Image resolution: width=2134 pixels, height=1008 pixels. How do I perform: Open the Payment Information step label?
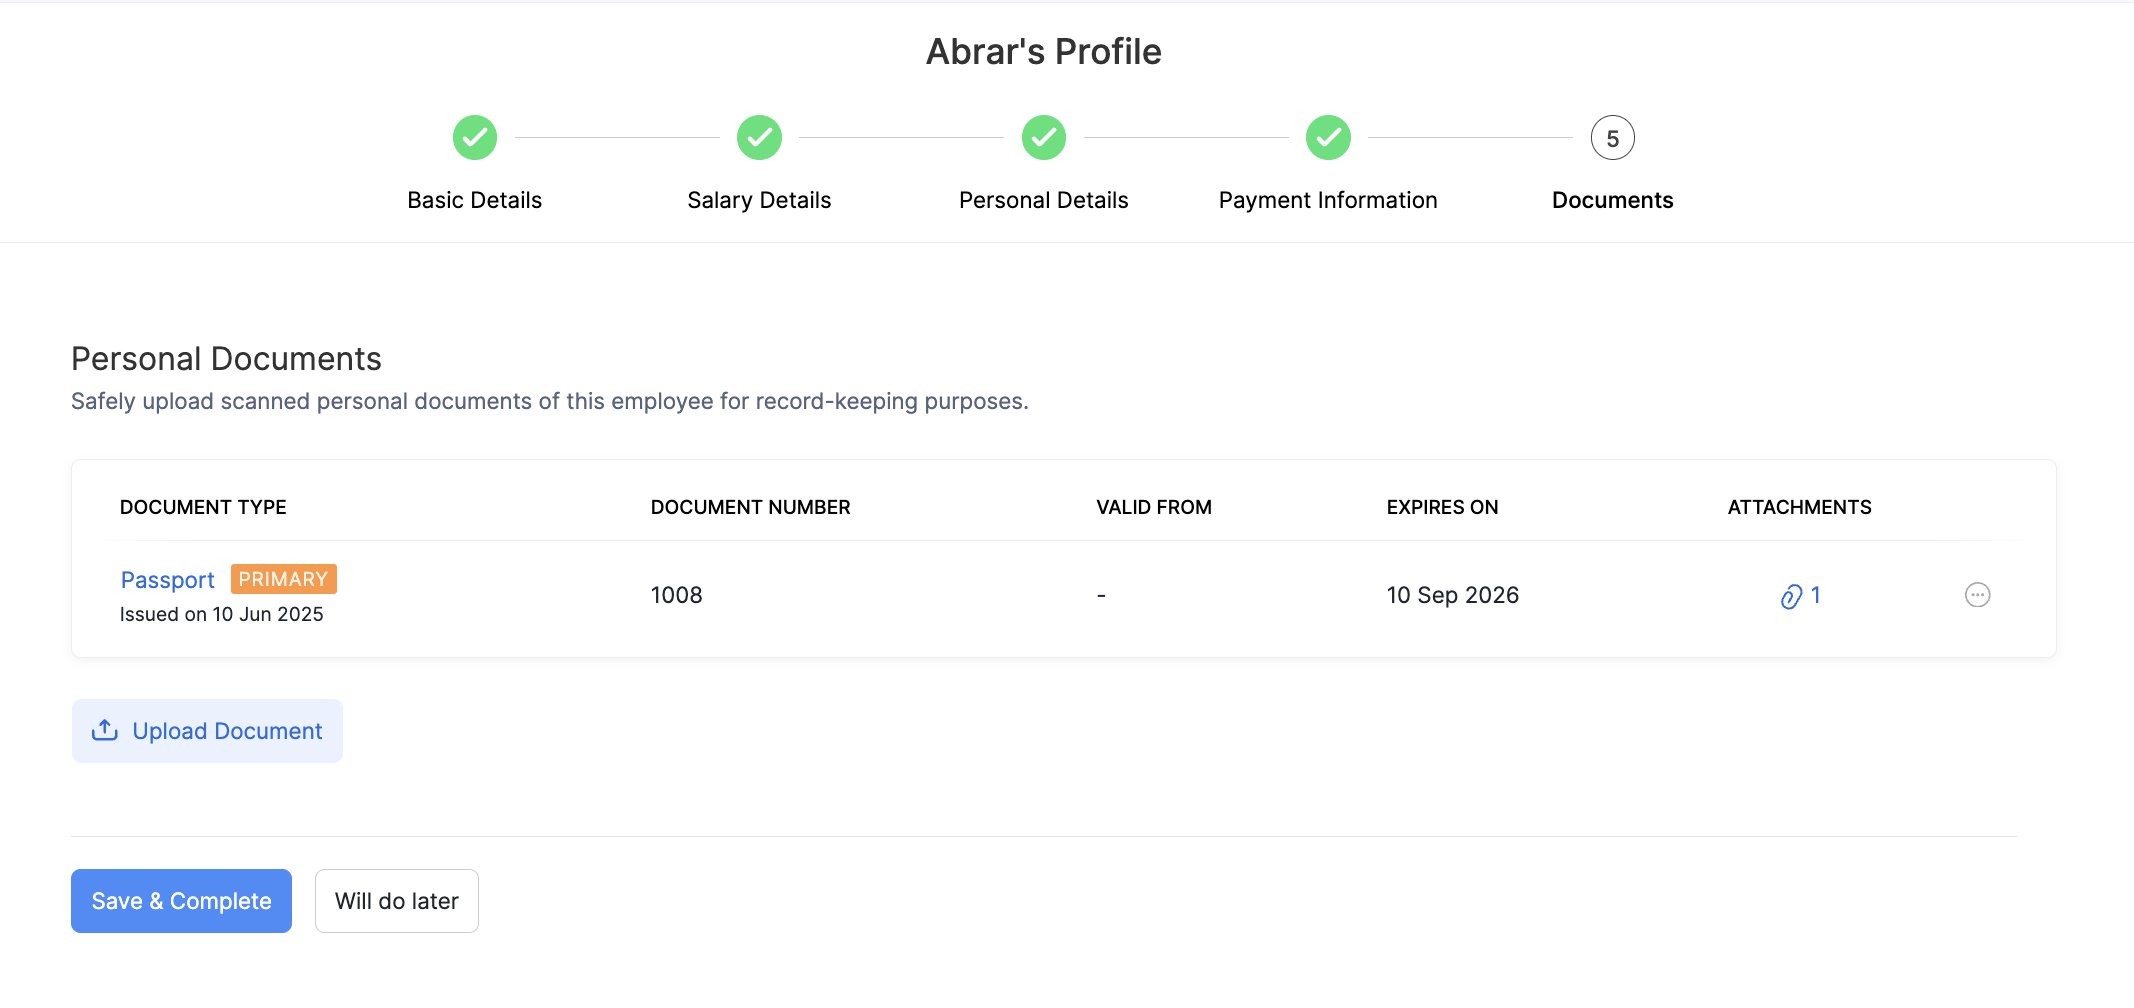point(1328,200)
